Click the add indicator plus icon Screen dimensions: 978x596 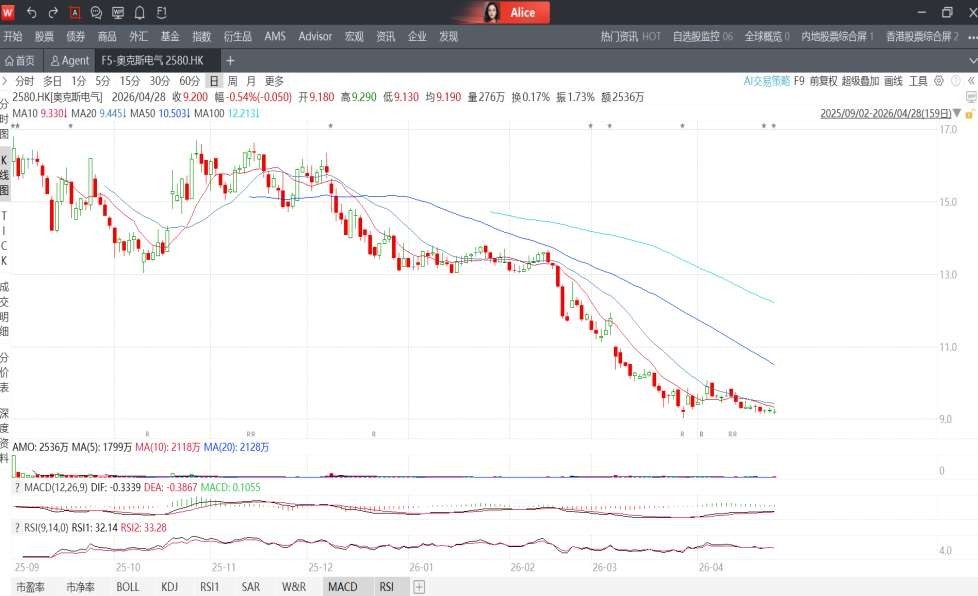tap(419, 587)
